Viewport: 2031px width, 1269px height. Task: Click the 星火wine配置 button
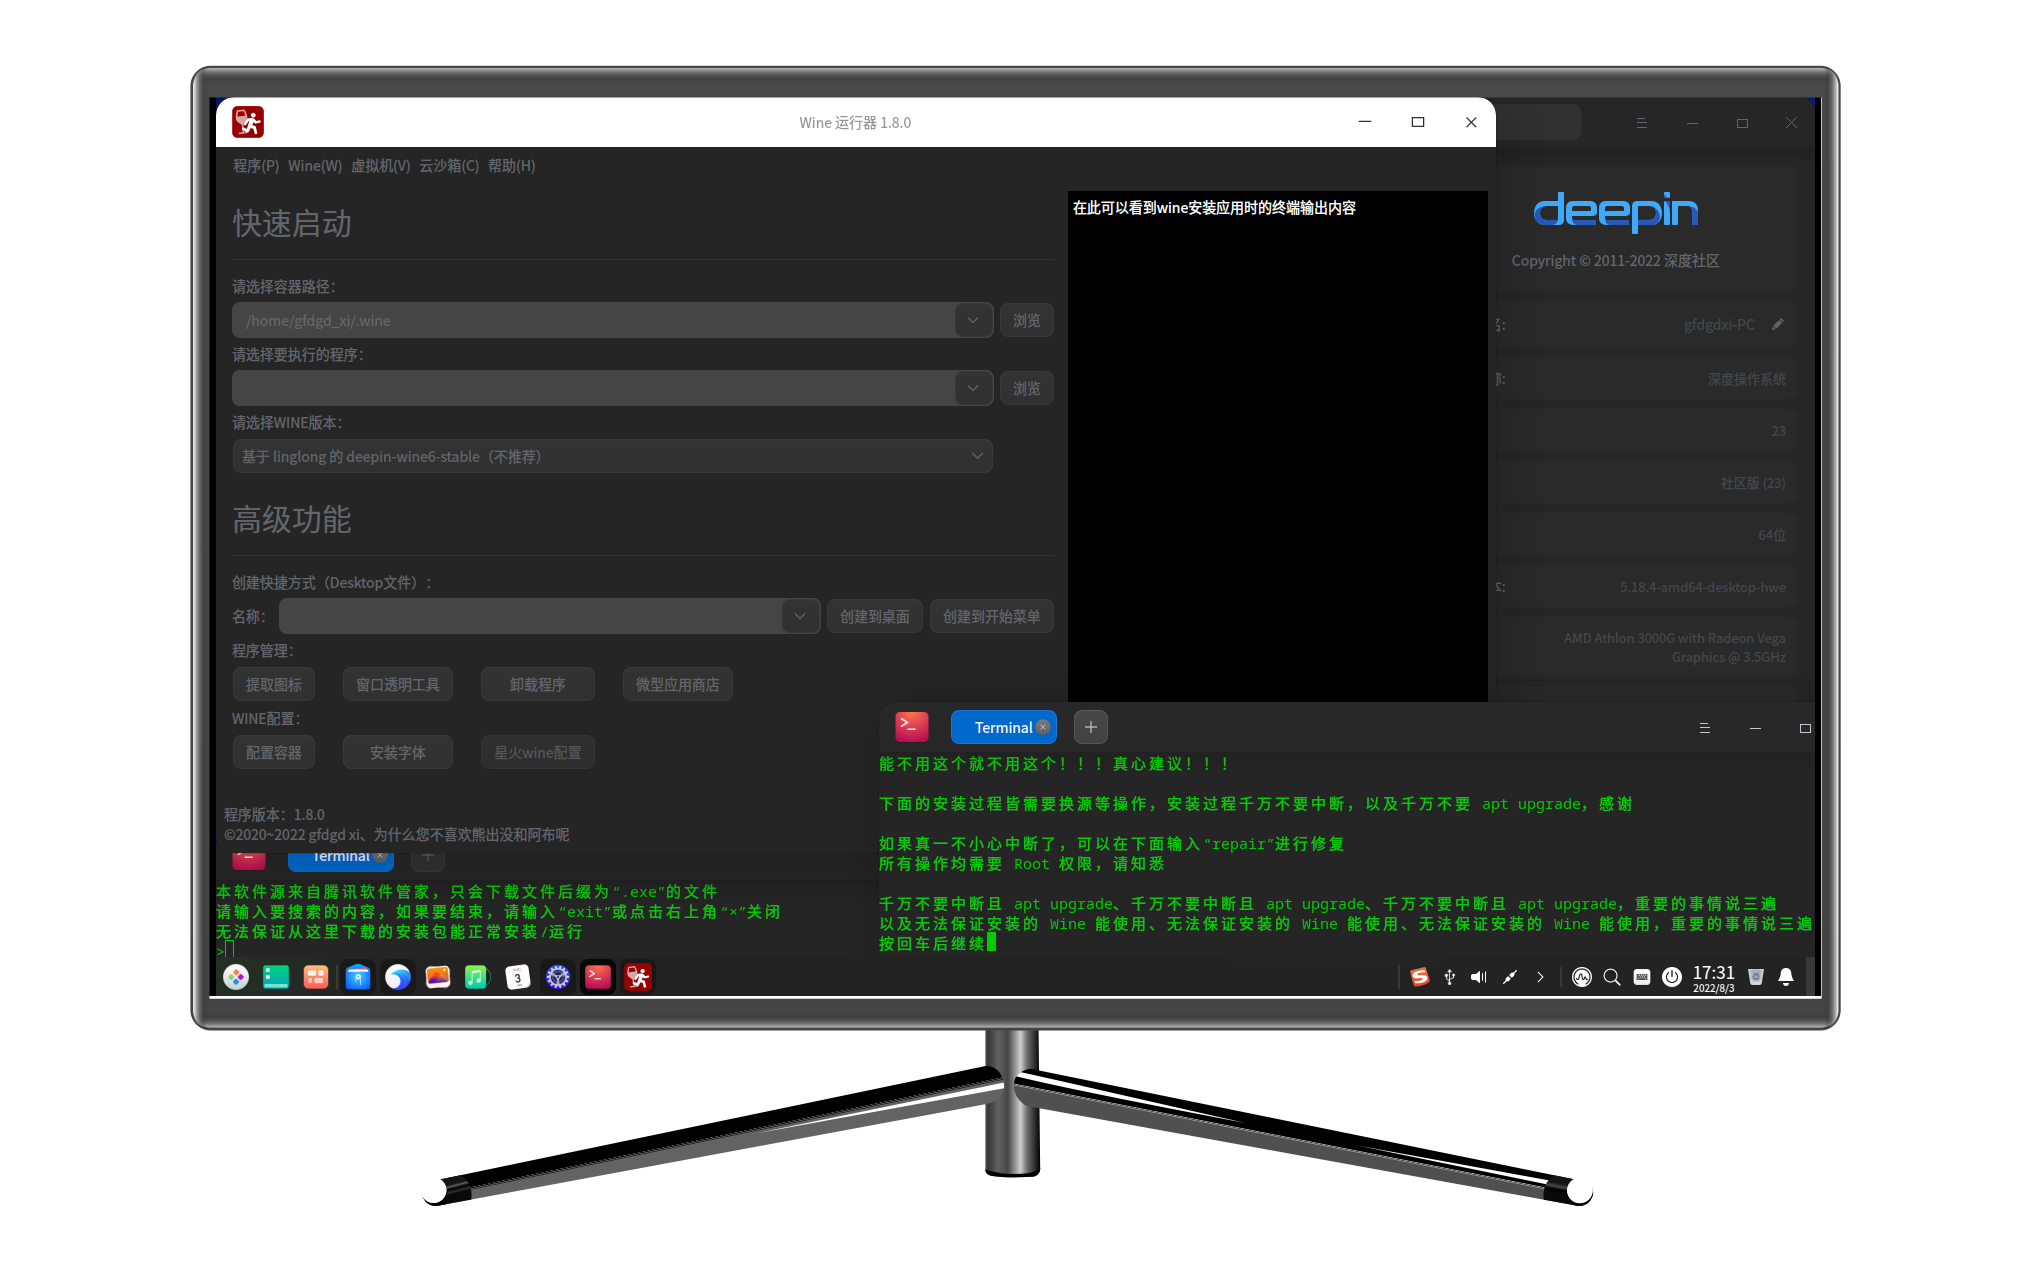tap(538, 752)
